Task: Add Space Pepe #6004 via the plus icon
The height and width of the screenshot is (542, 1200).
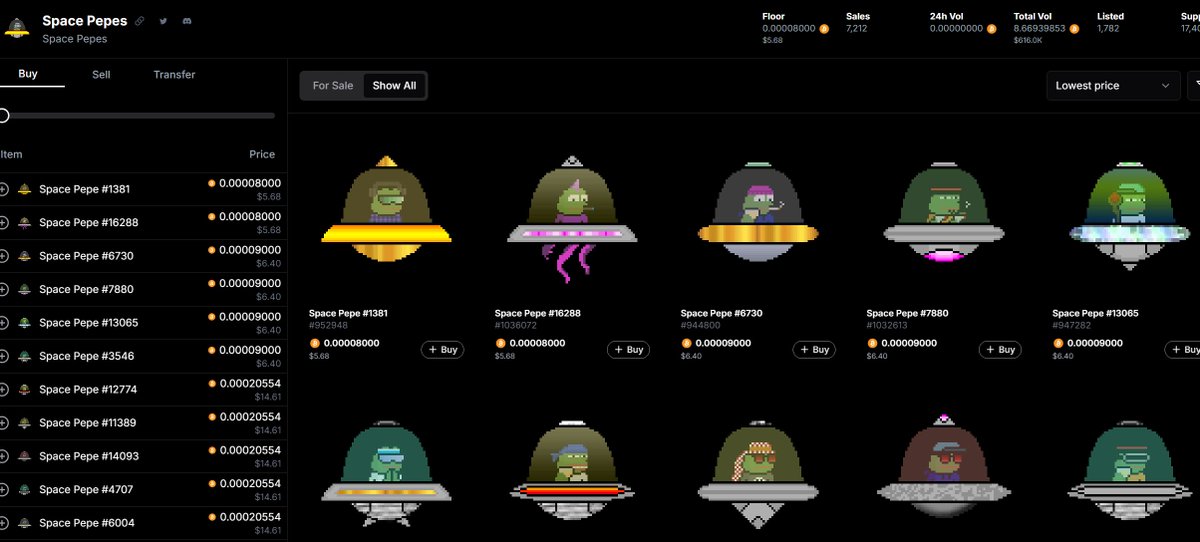Action: 4,523
